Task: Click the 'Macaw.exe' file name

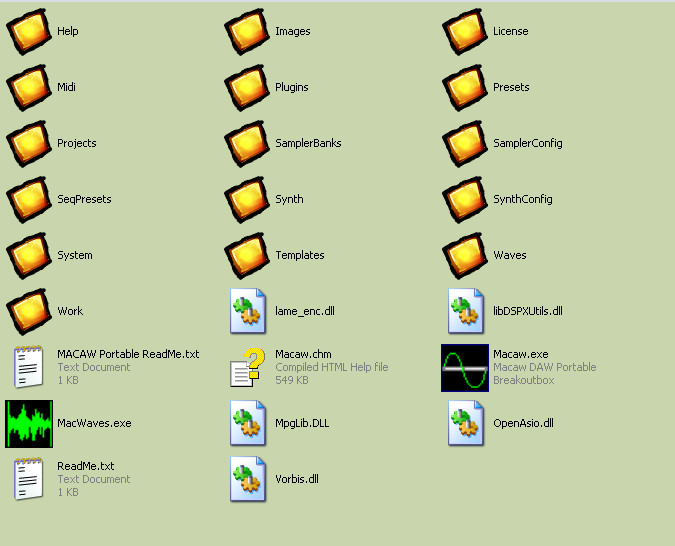Action: pos(521,354)
